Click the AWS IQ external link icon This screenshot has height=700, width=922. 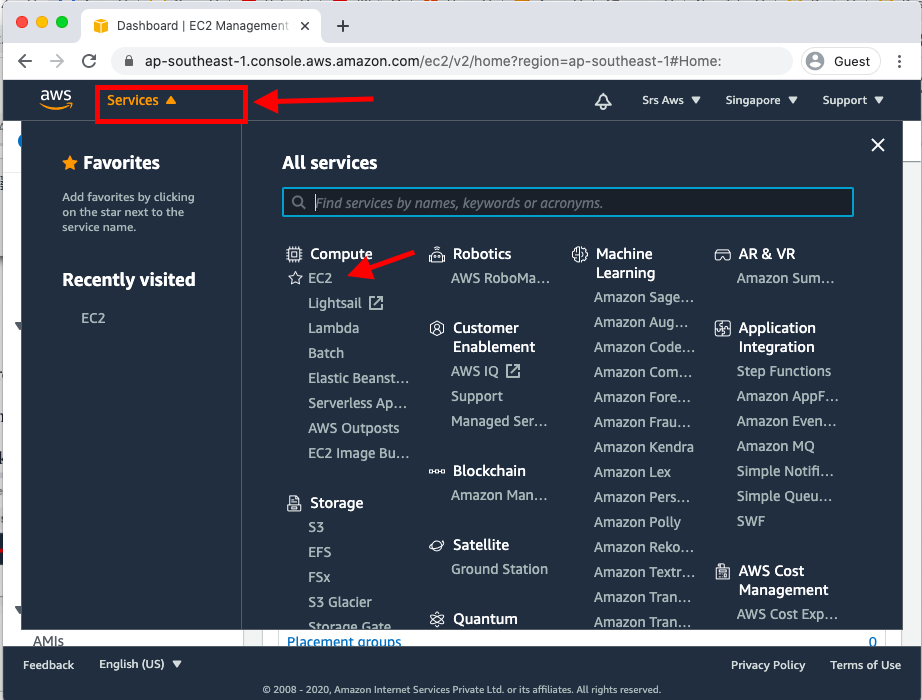pyautogui.click(x=513, y=371)
